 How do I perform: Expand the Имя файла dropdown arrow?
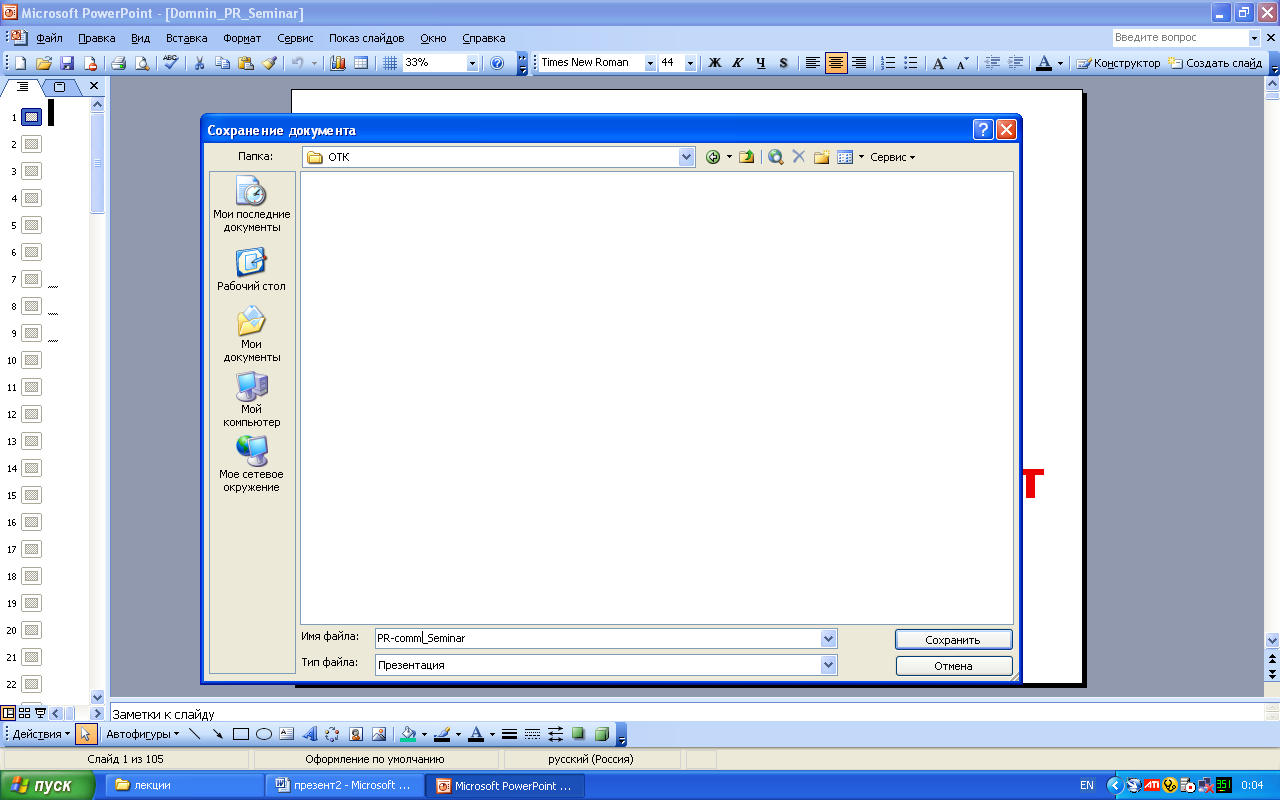tap(828, 638)
